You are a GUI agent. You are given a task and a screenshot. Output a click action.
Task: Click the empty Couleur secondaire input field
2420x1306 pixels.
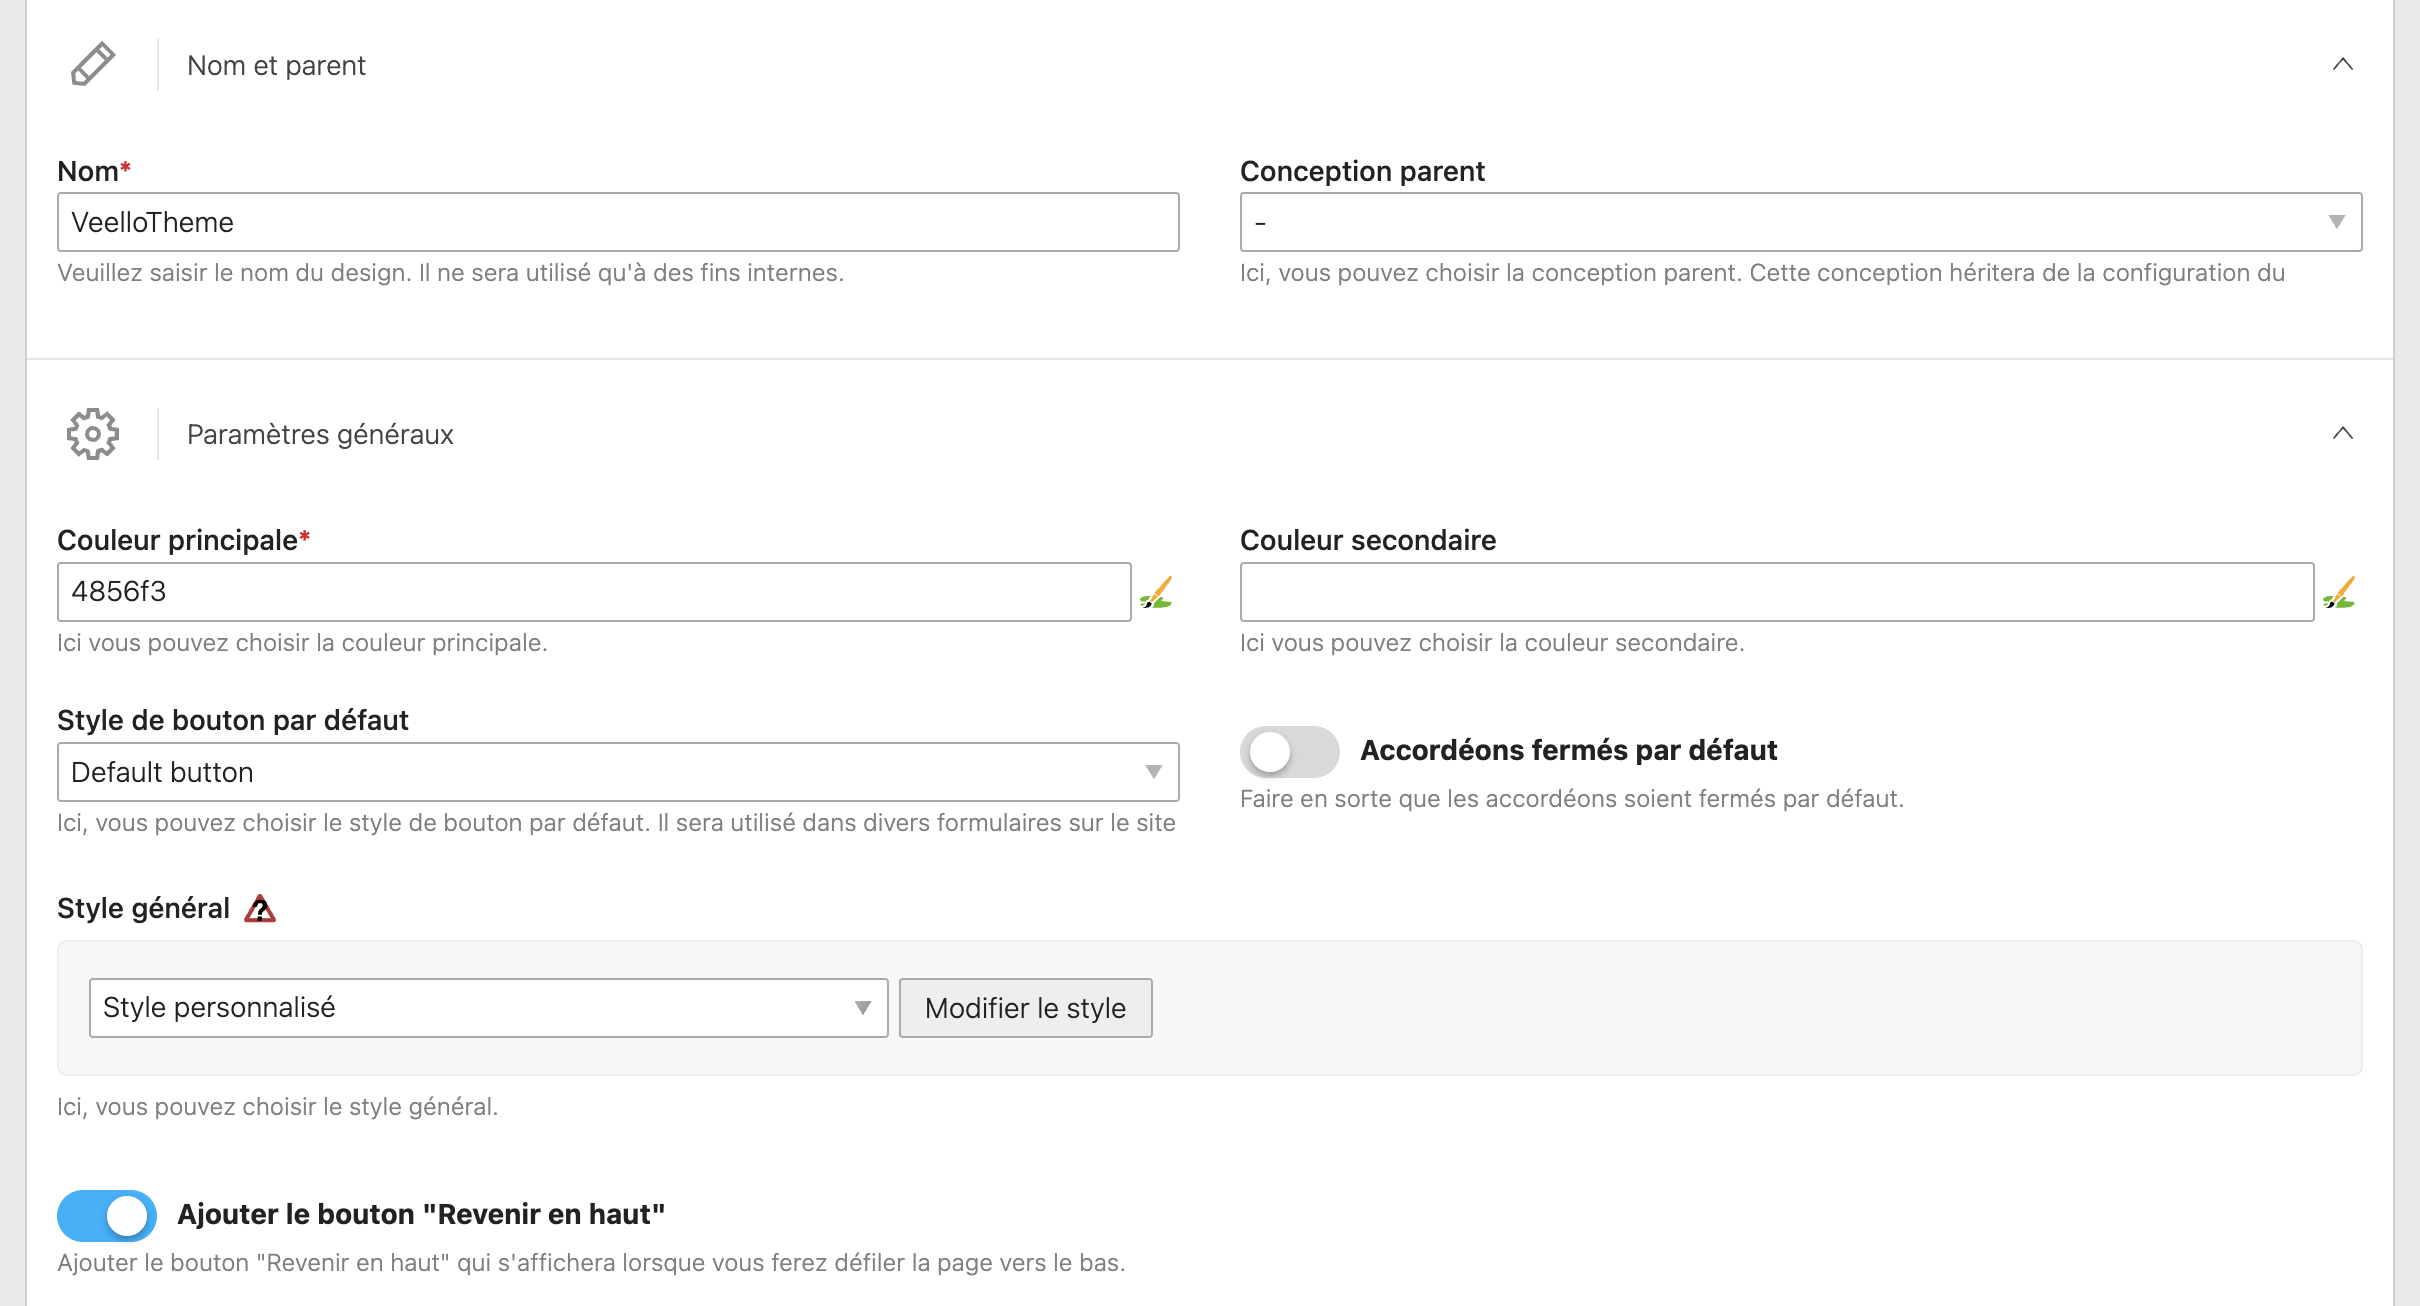pyautogui.click(x=1776, y=592)
